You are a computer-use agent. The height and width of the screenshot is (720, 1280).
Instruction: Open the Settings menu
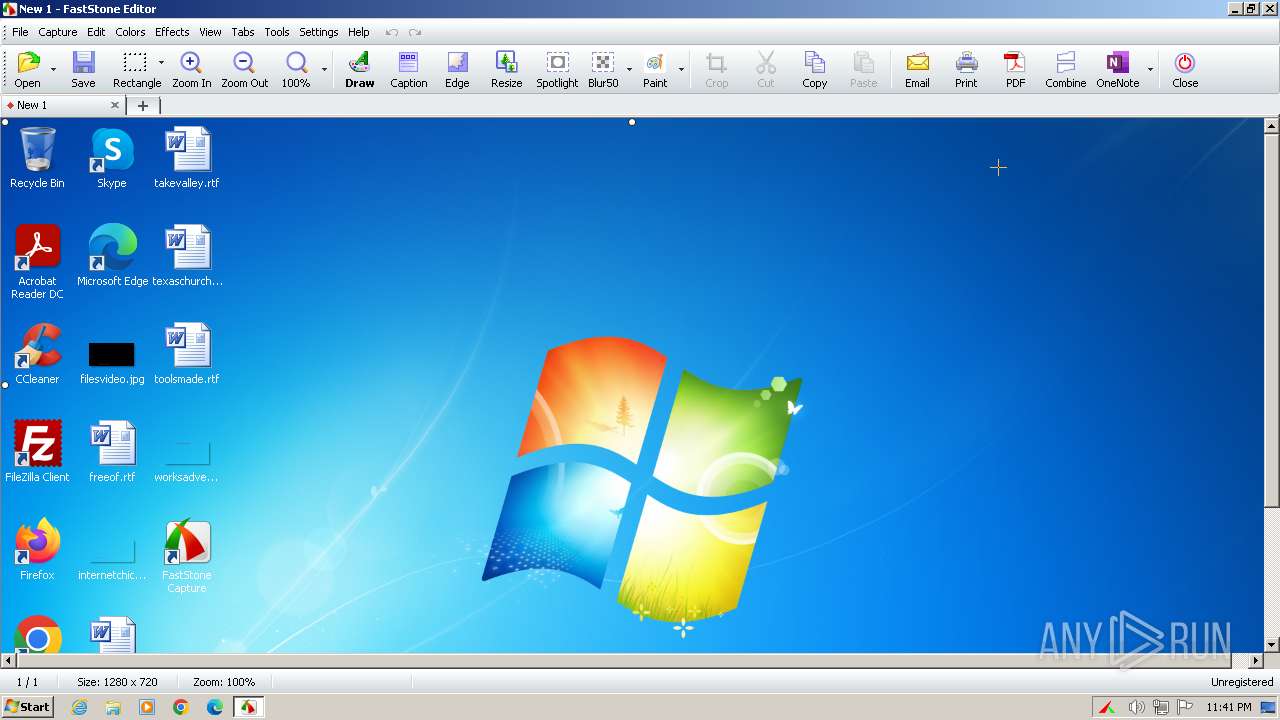click(x=319, y=32)
